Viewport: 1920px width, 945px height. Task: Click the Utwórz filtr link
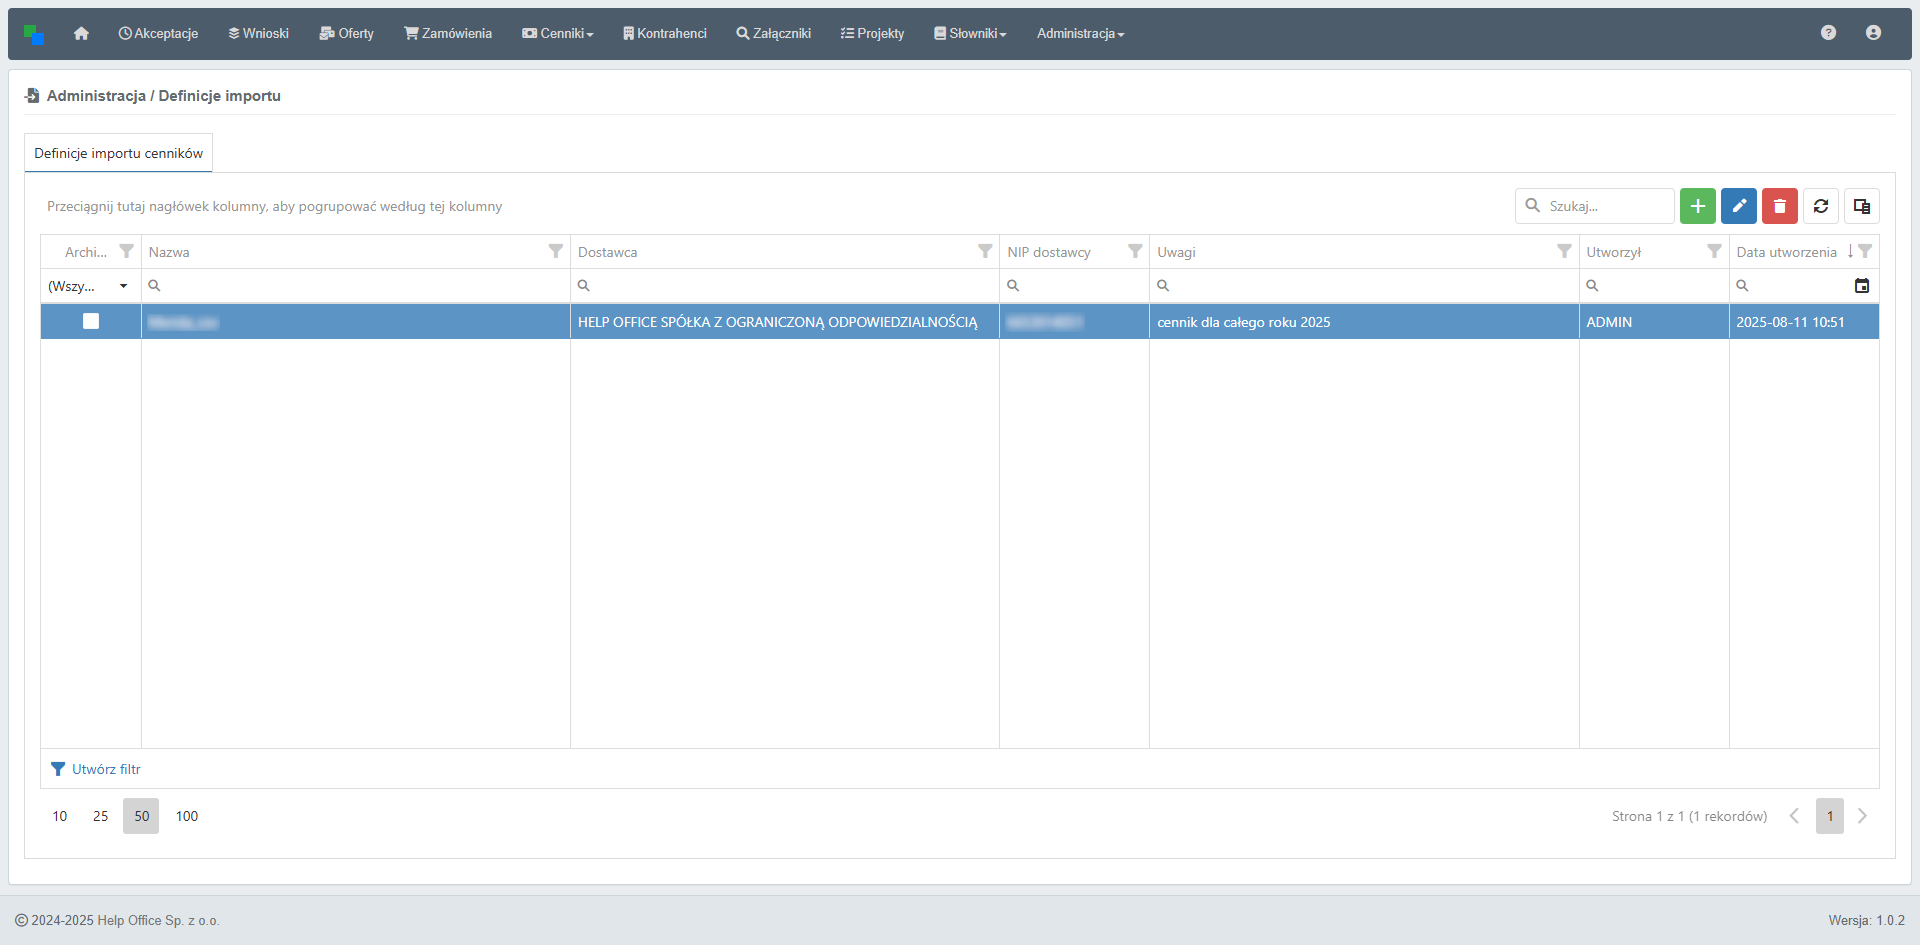coord(106,769)
